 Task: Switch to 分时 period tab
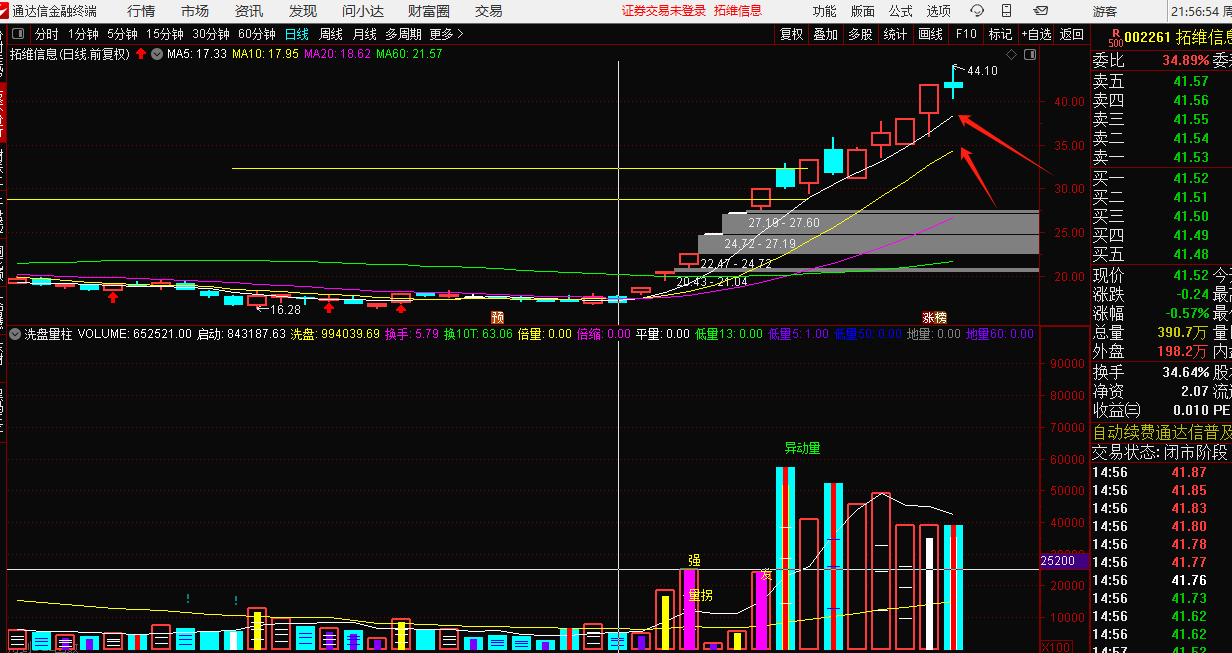click(47, 34)
